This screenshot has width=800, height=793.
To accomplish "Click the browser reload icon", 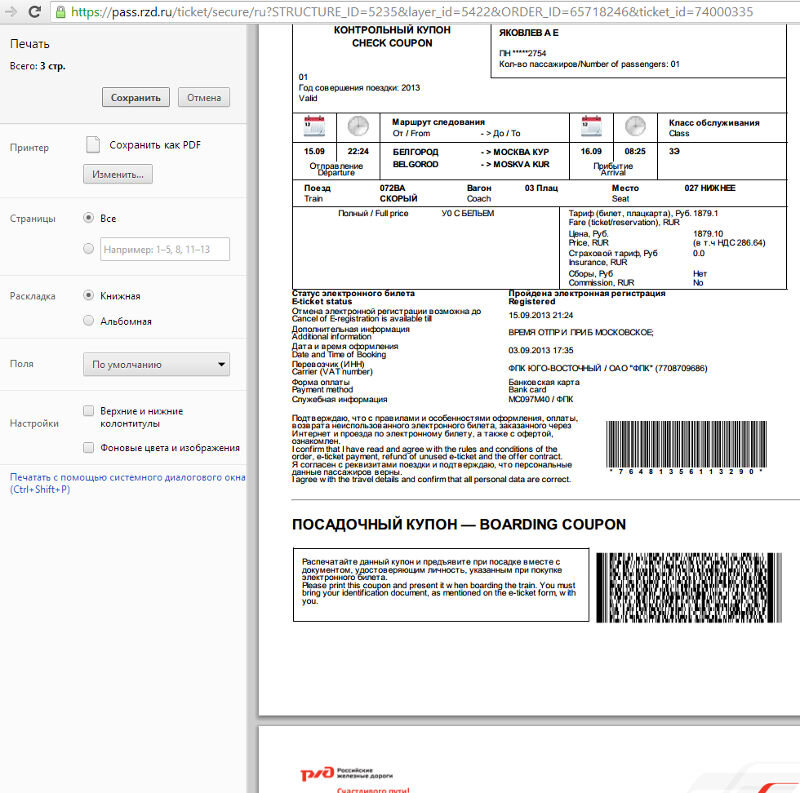I will (x=35, y=11).
